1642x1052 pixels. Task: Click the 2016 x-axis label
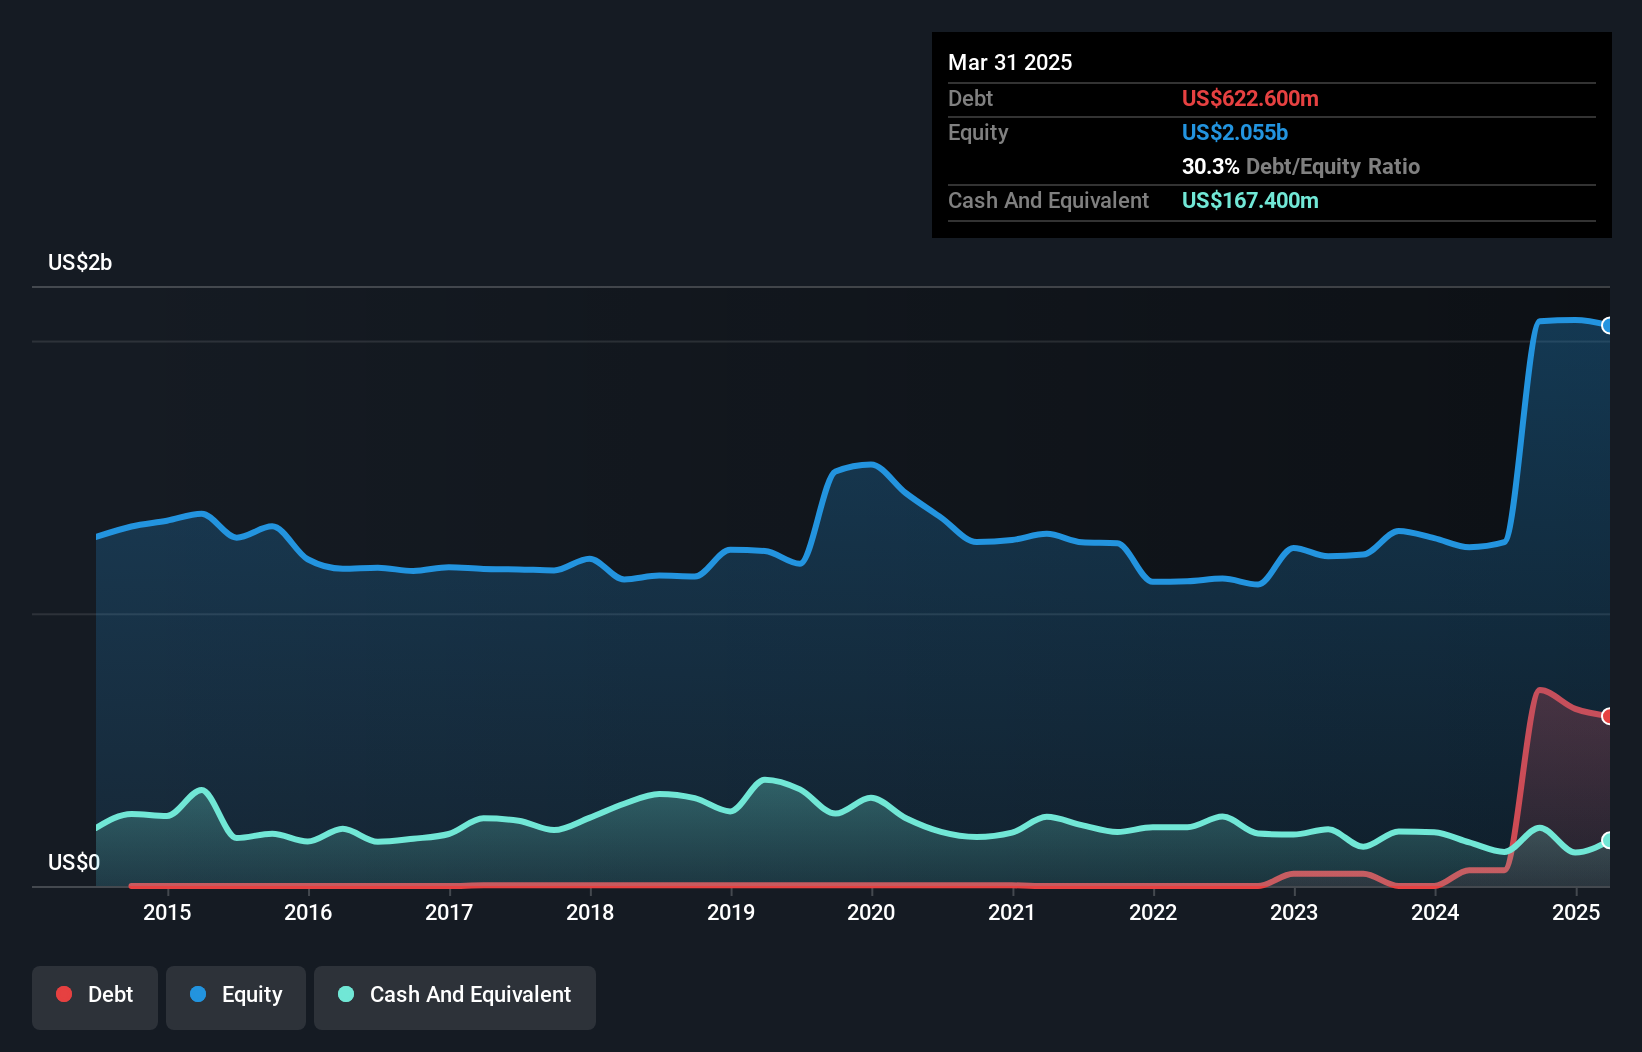[x=308, y=912]
